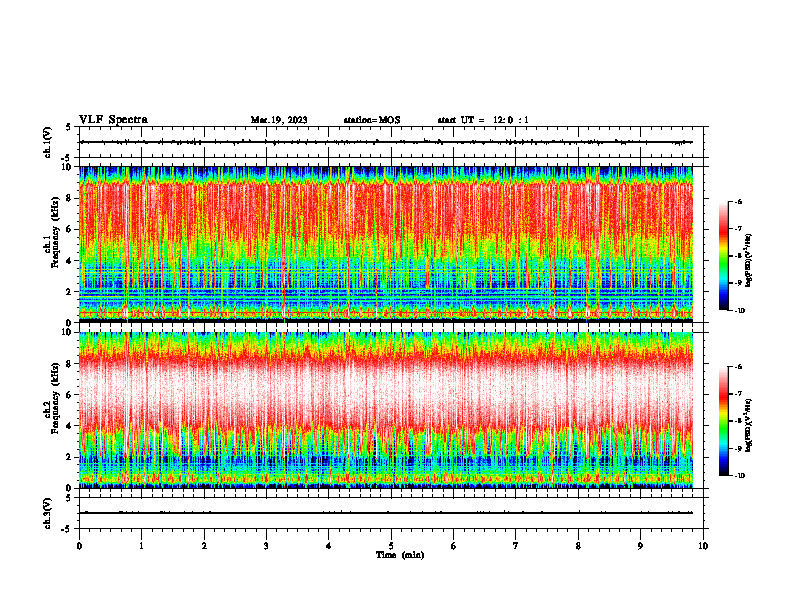Image resolution: width=792 pixels, height=612 pixels.
Task: Click time axis tick label "1"
Action: click(142, 546)
